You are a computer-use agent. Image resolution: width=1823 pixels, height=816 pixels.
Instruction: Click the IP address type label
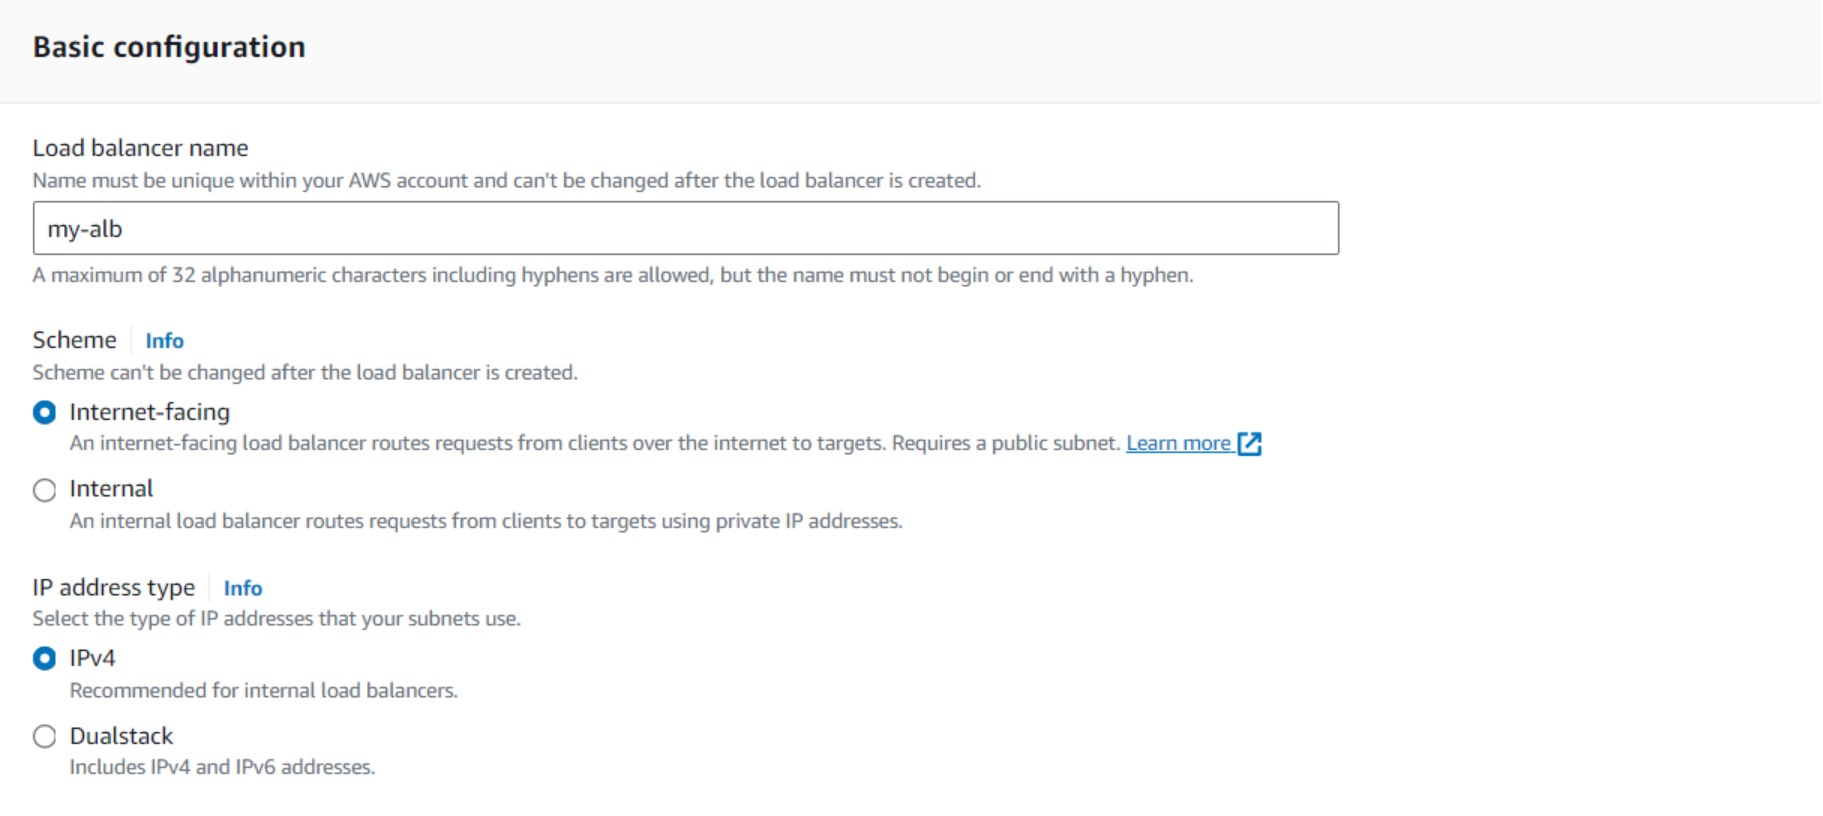point(113,587)
